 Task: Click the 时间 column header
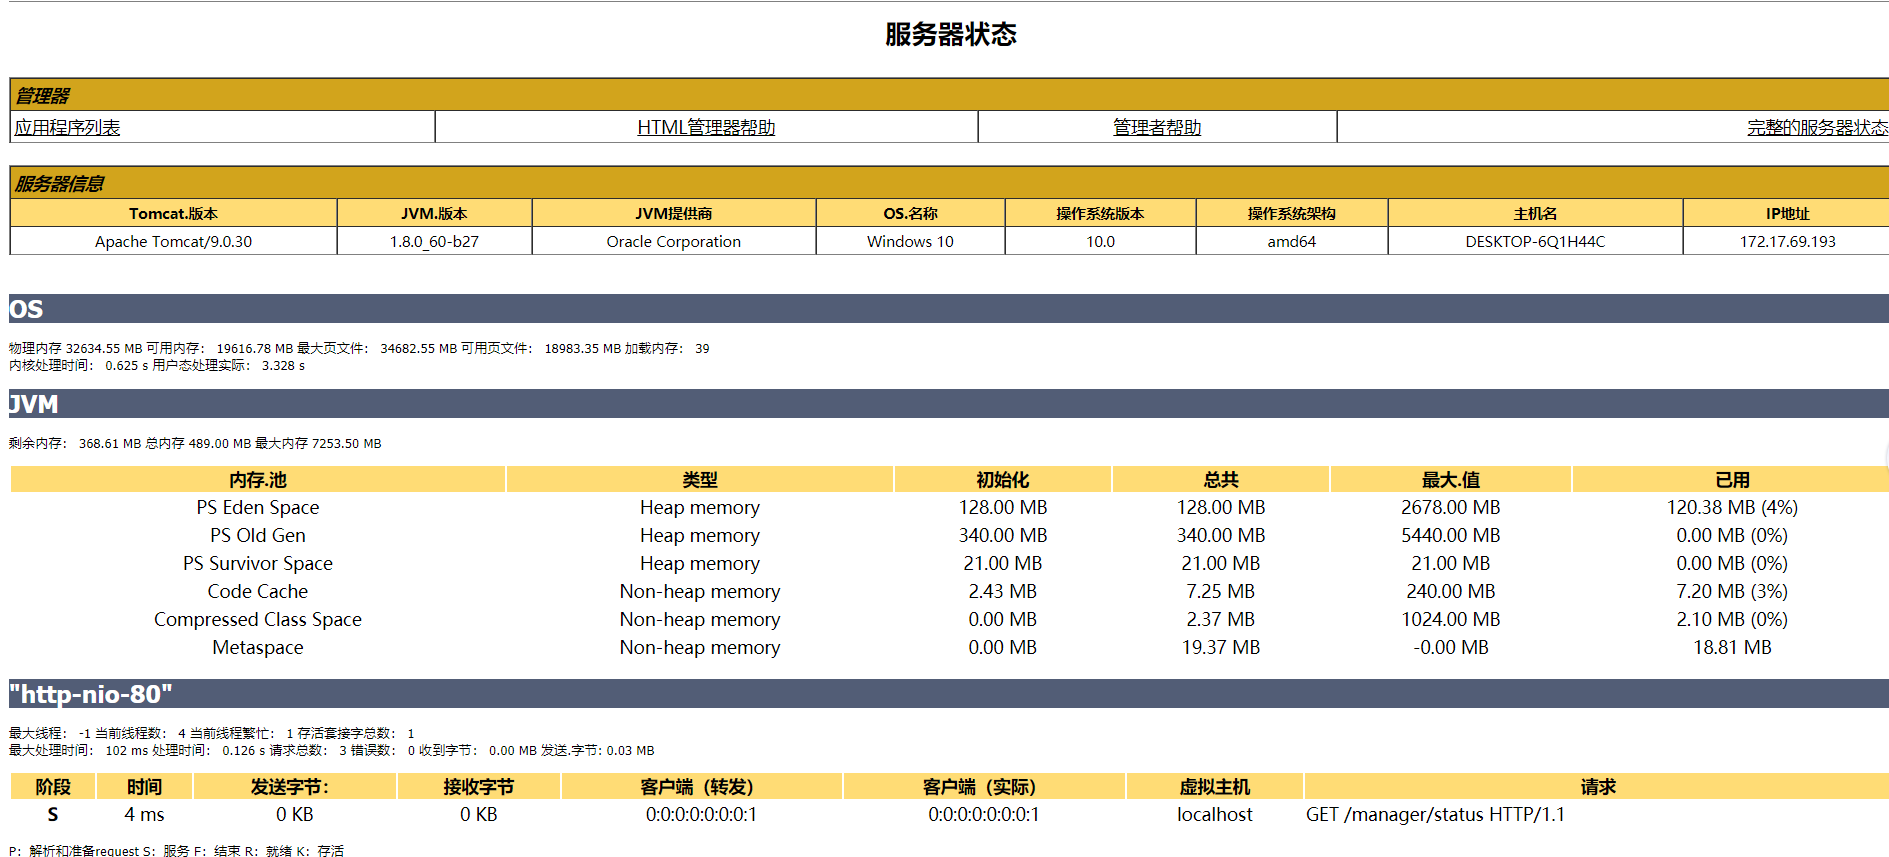(144, 786)
